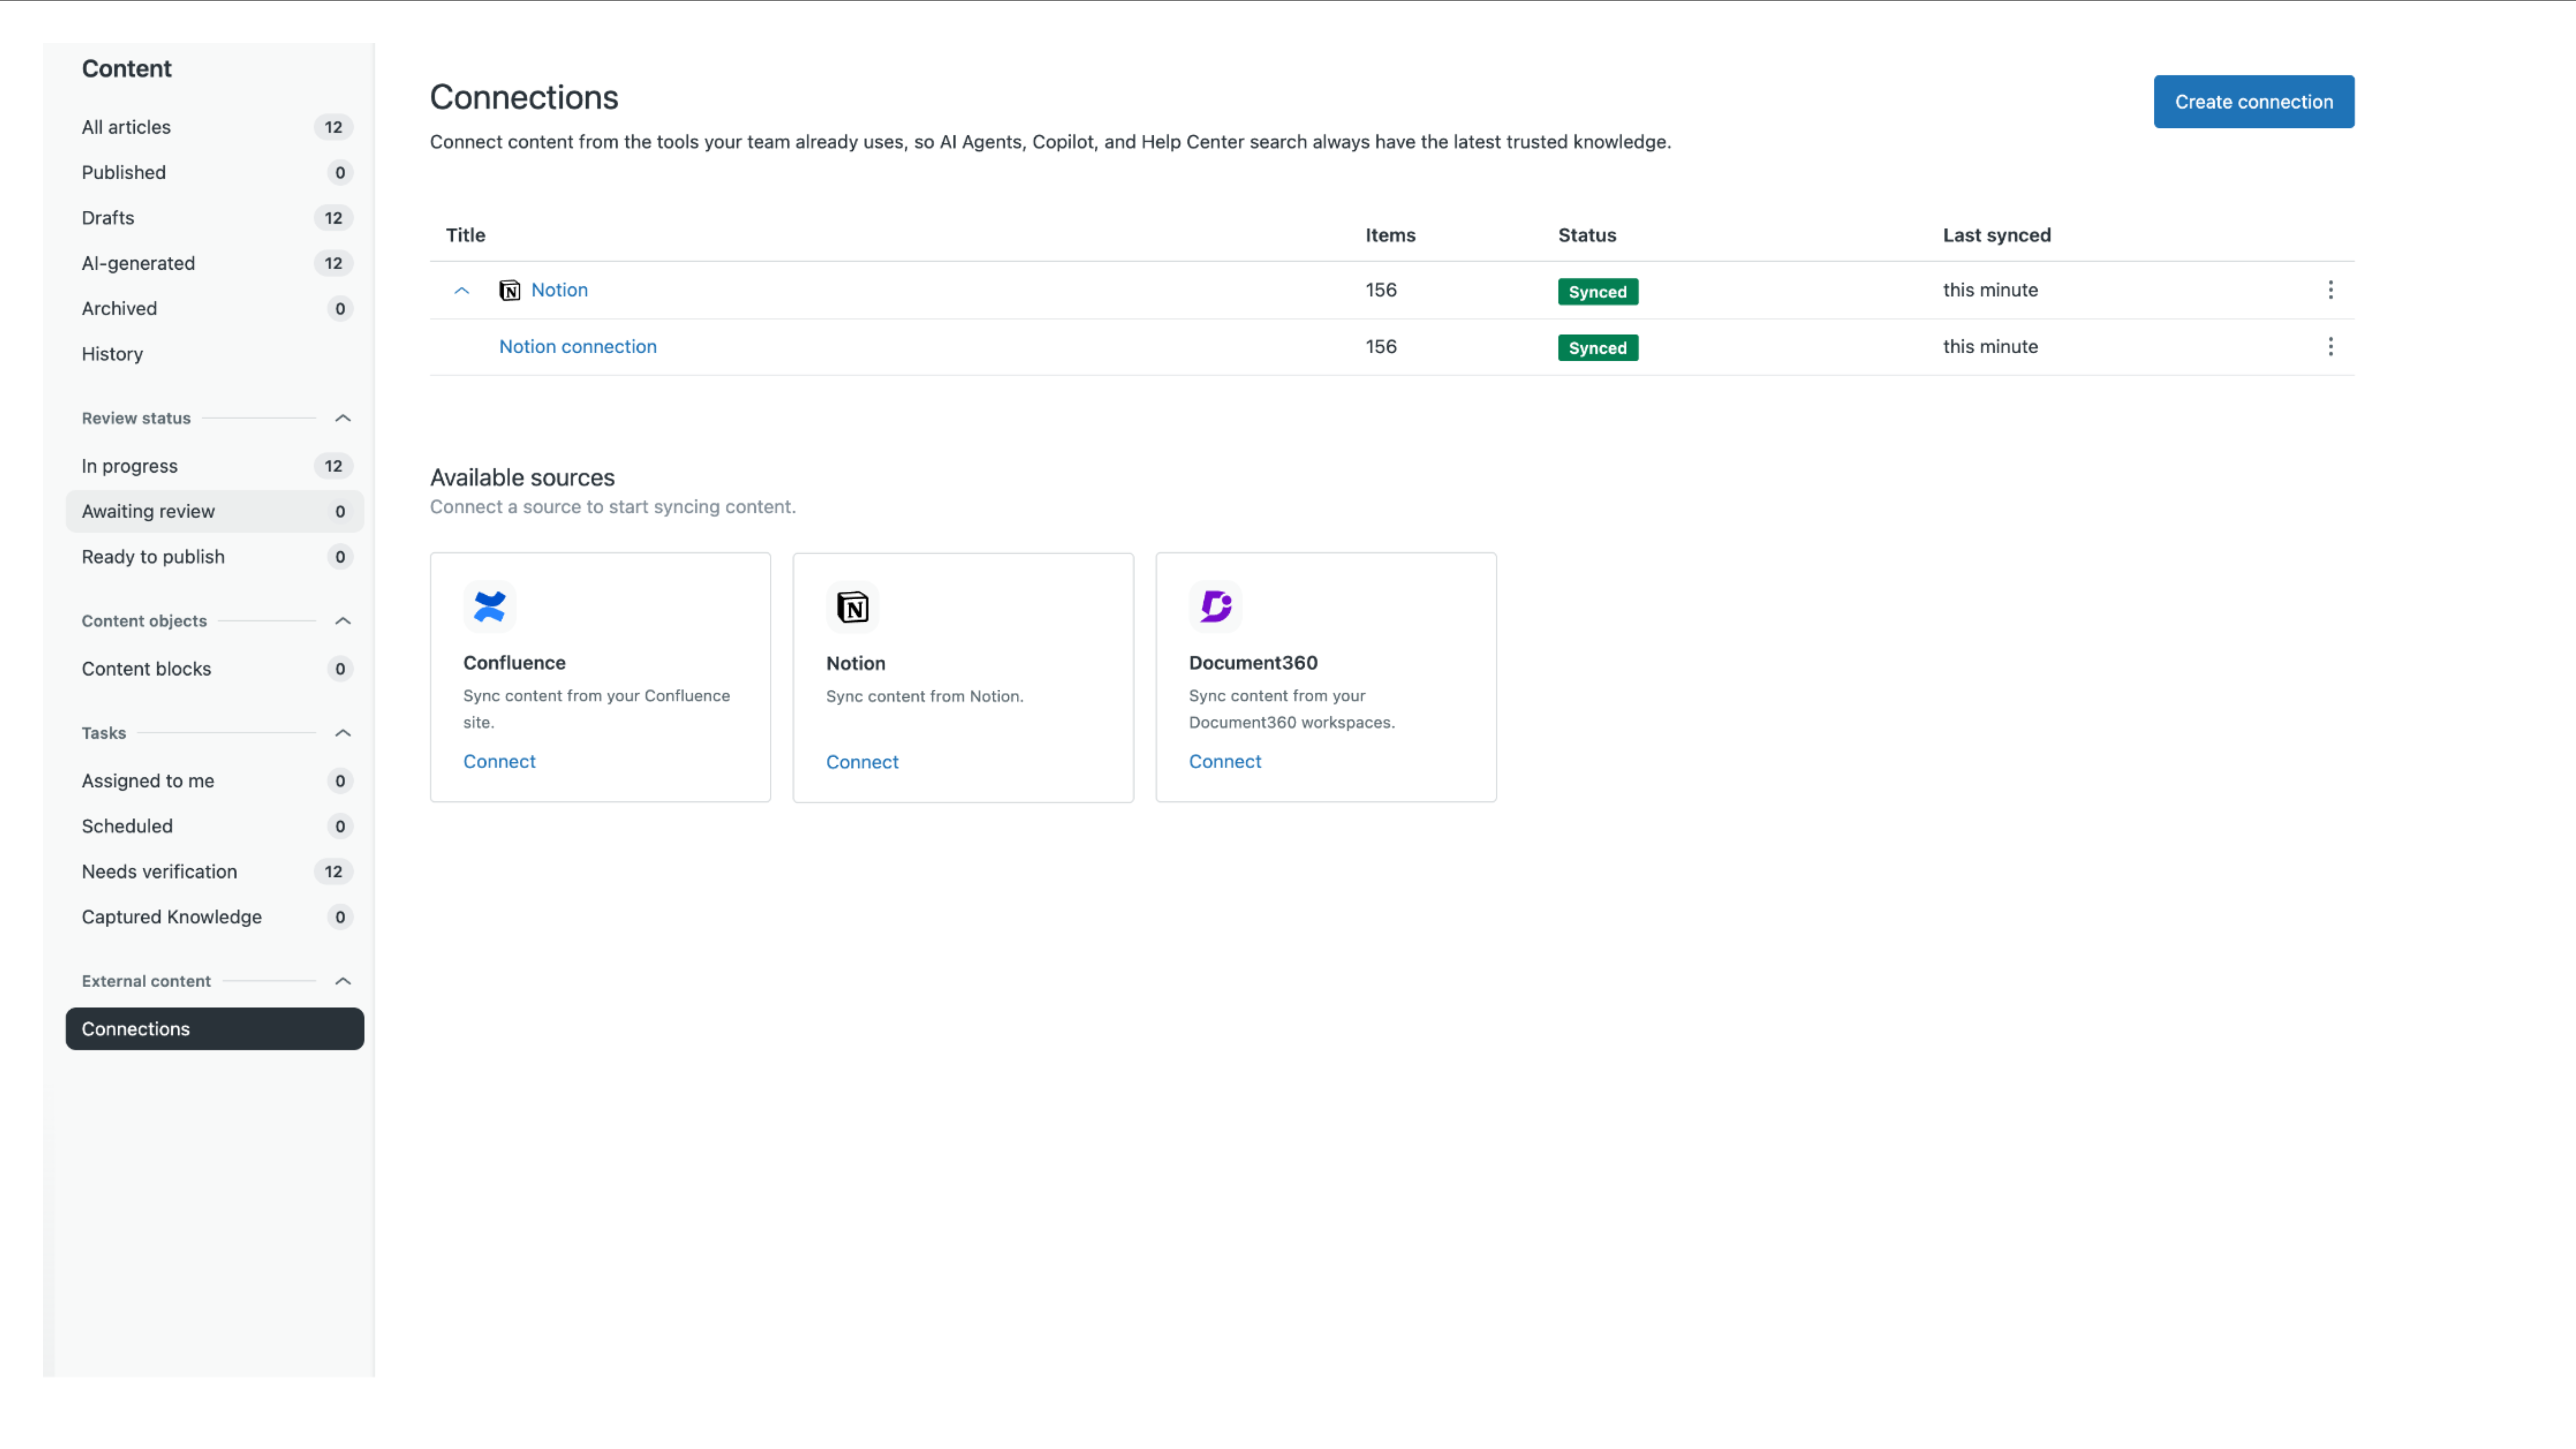Collapse the expanded Notion row
Viewport: 2576px width, 1449px height.
461,290
